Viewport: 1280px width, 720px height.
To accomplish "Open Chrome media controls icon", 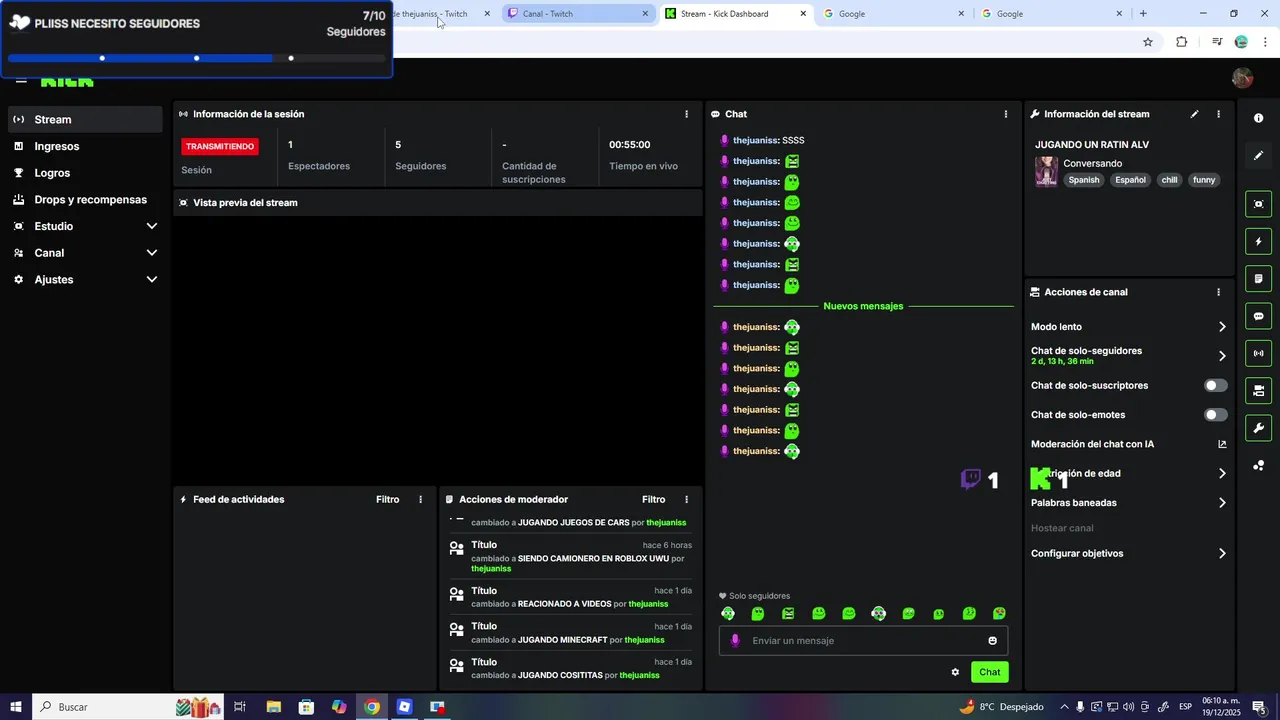I will click(x=1217, y=42).
